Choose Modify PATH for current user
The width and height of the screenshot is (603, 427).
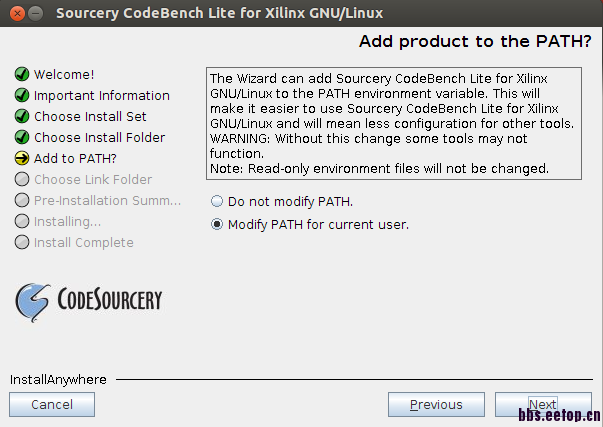pyautogui.click(x=217, y=225)
